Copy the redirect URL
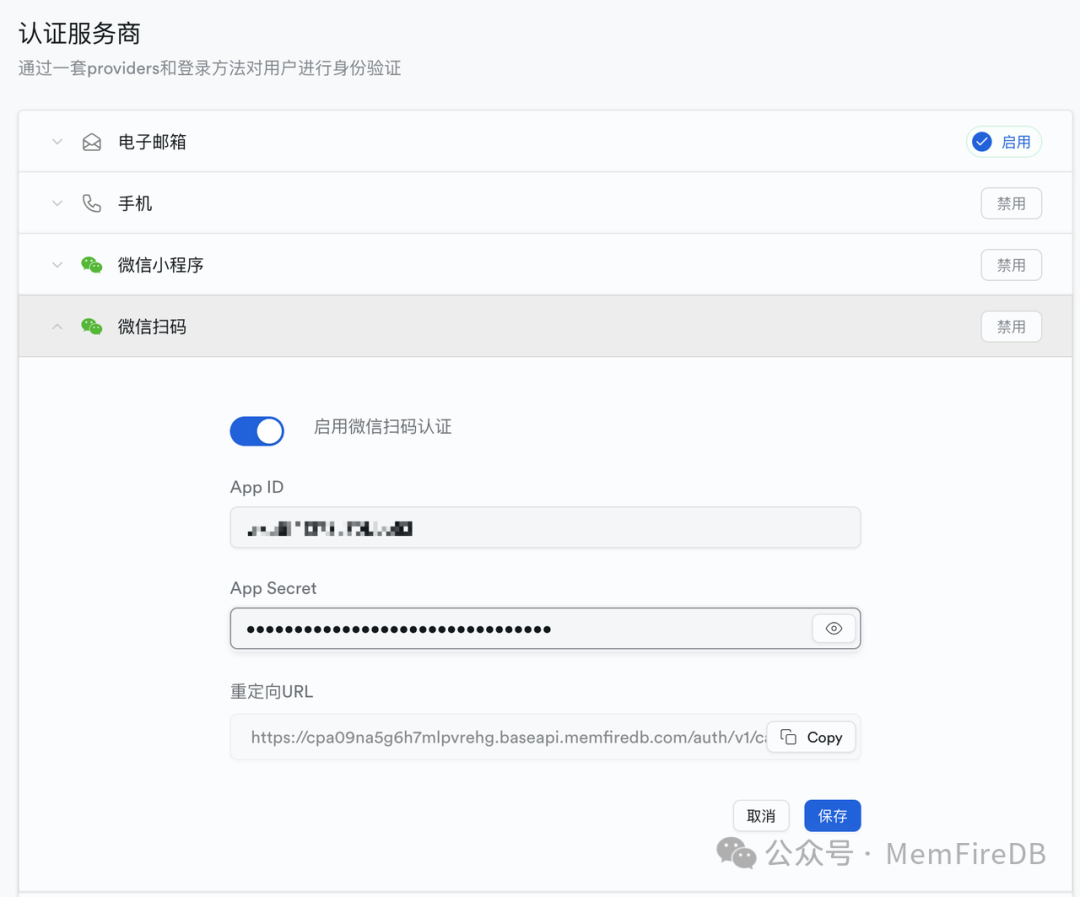 pos(811,737)
